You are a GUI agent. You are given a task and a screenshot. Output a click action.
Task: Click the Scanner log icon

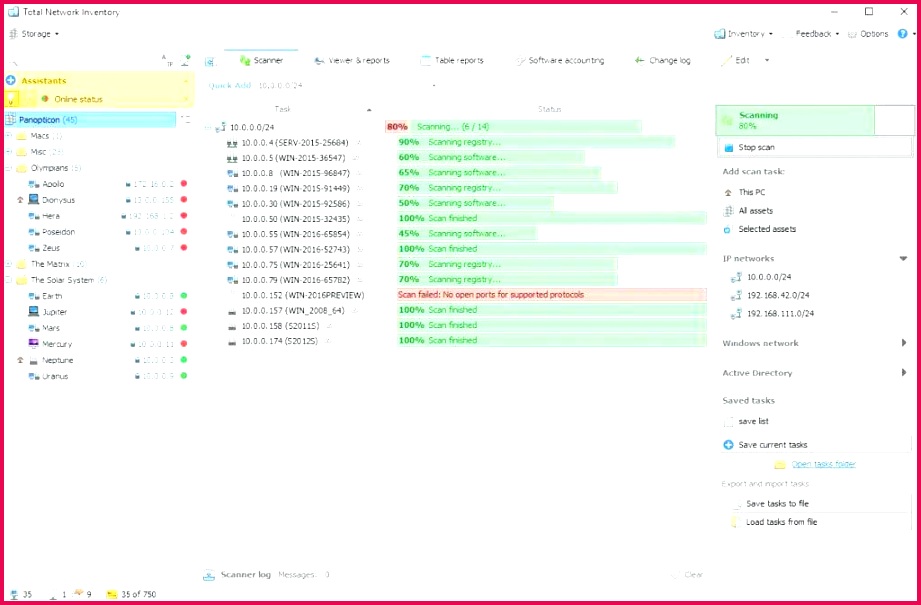209,575
